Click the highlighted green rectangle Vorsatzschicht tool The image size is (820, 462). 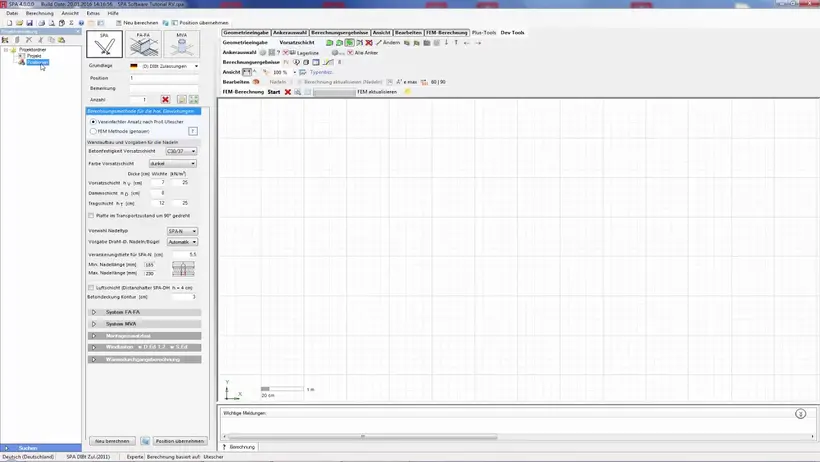coord(349,42)
